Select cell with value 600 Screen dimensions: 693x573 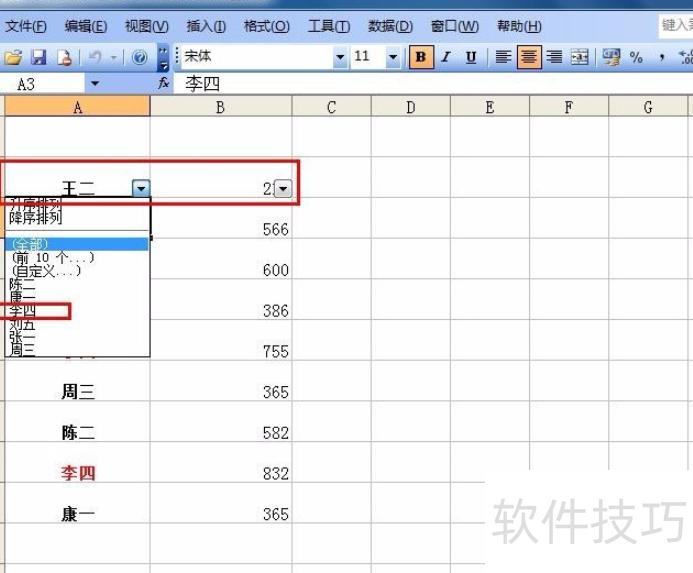click(221, 259)
